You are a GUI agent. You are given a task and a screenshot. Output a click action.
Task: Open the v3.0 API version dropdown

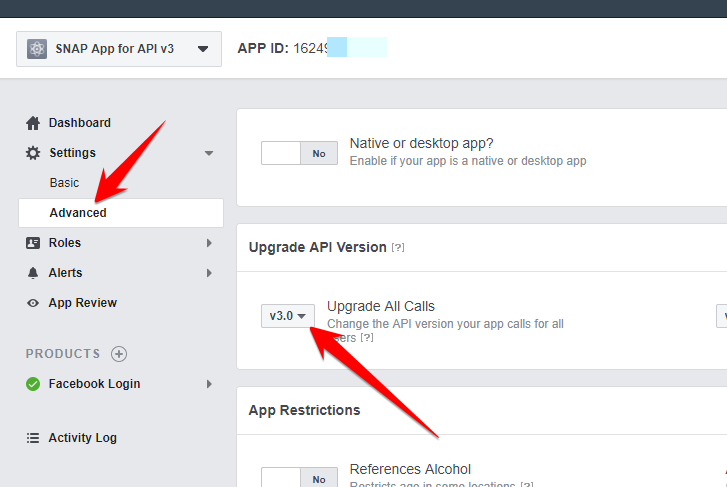(x=287, y=316)
